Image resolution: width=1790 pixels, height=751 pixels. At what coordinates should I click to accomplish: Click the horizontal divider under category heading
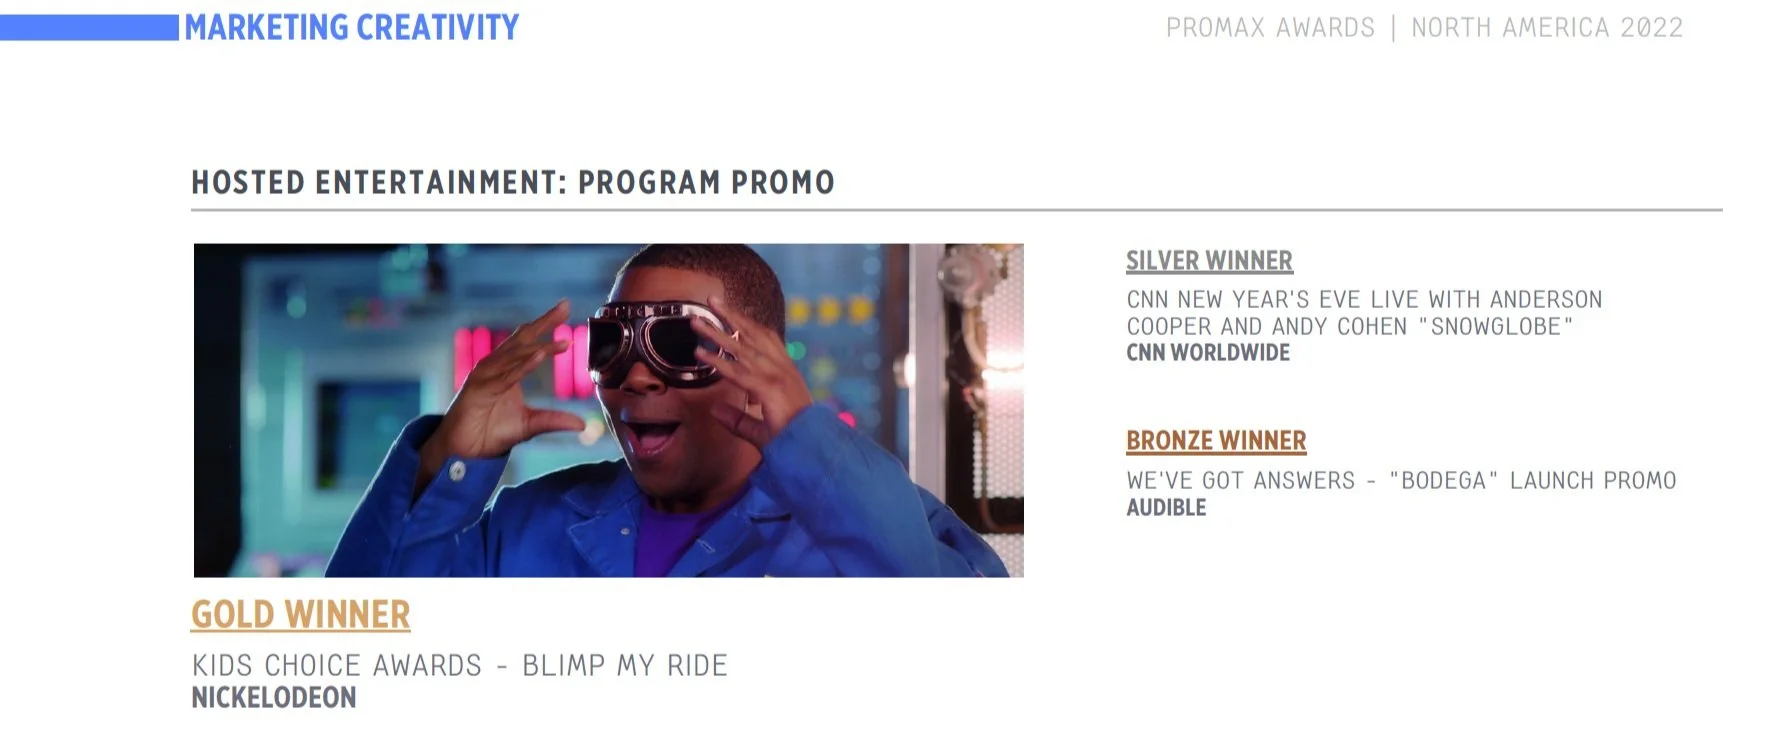click(x=957, y=210)
